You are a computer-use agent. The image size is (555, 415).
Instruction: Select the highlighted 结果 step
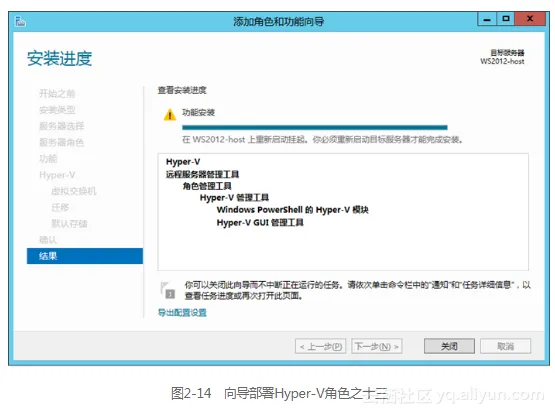(85, 256)
